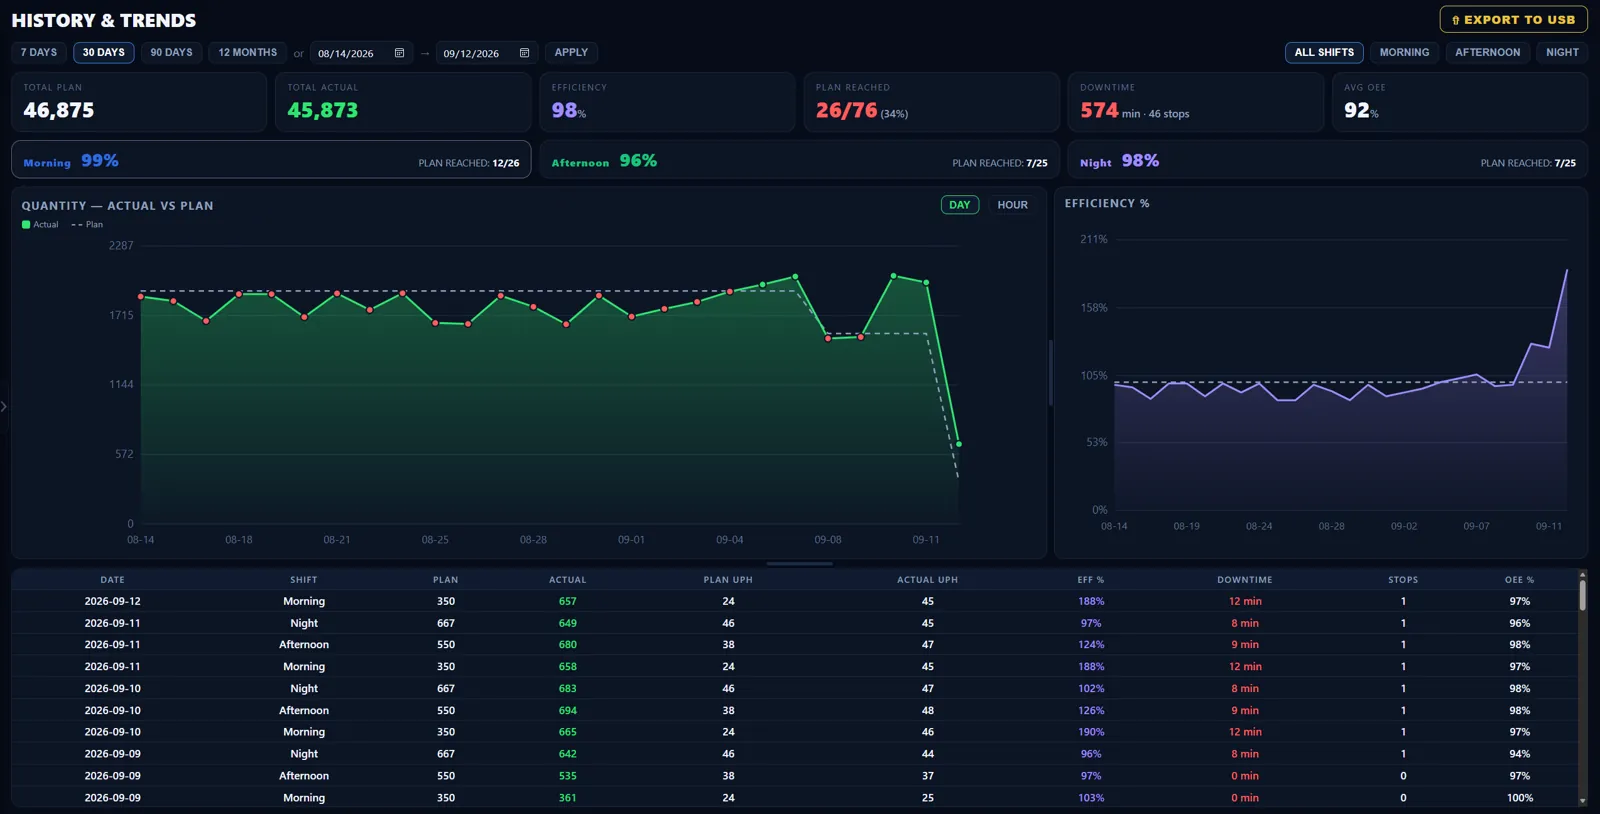Click the end date field 09/12/2026
The width and height of the screenshot is (1600, 814).
(486, 53)
